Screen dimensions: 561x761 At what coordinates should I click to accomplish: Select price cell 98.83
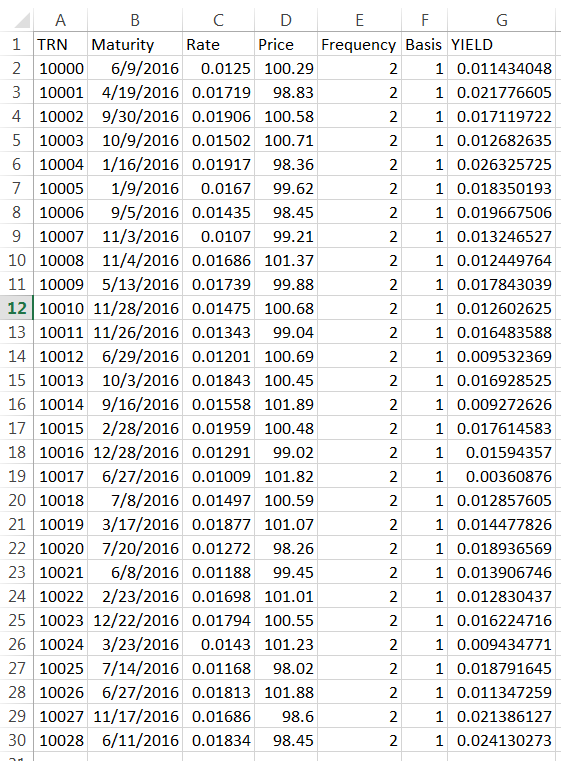[x=286, y=92]
